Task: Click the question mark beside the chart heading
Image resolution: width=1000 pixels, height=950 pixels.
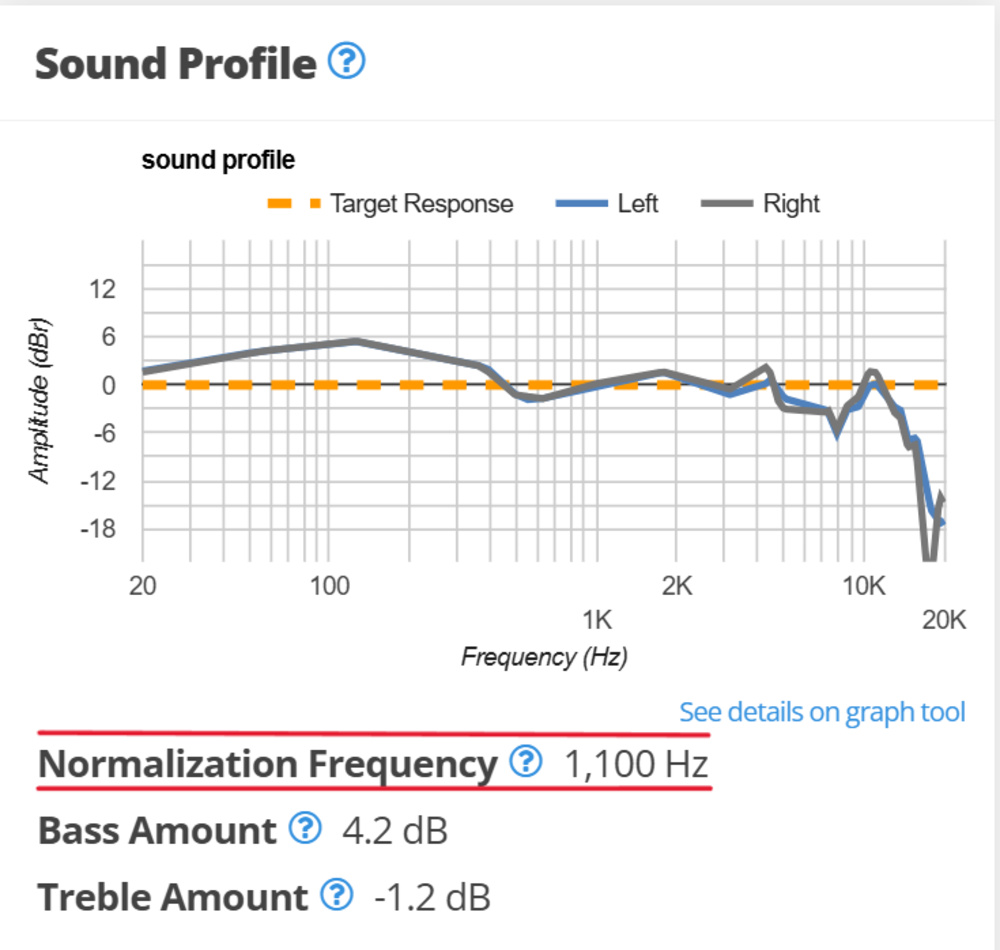Action: click(x=345, y=62)
